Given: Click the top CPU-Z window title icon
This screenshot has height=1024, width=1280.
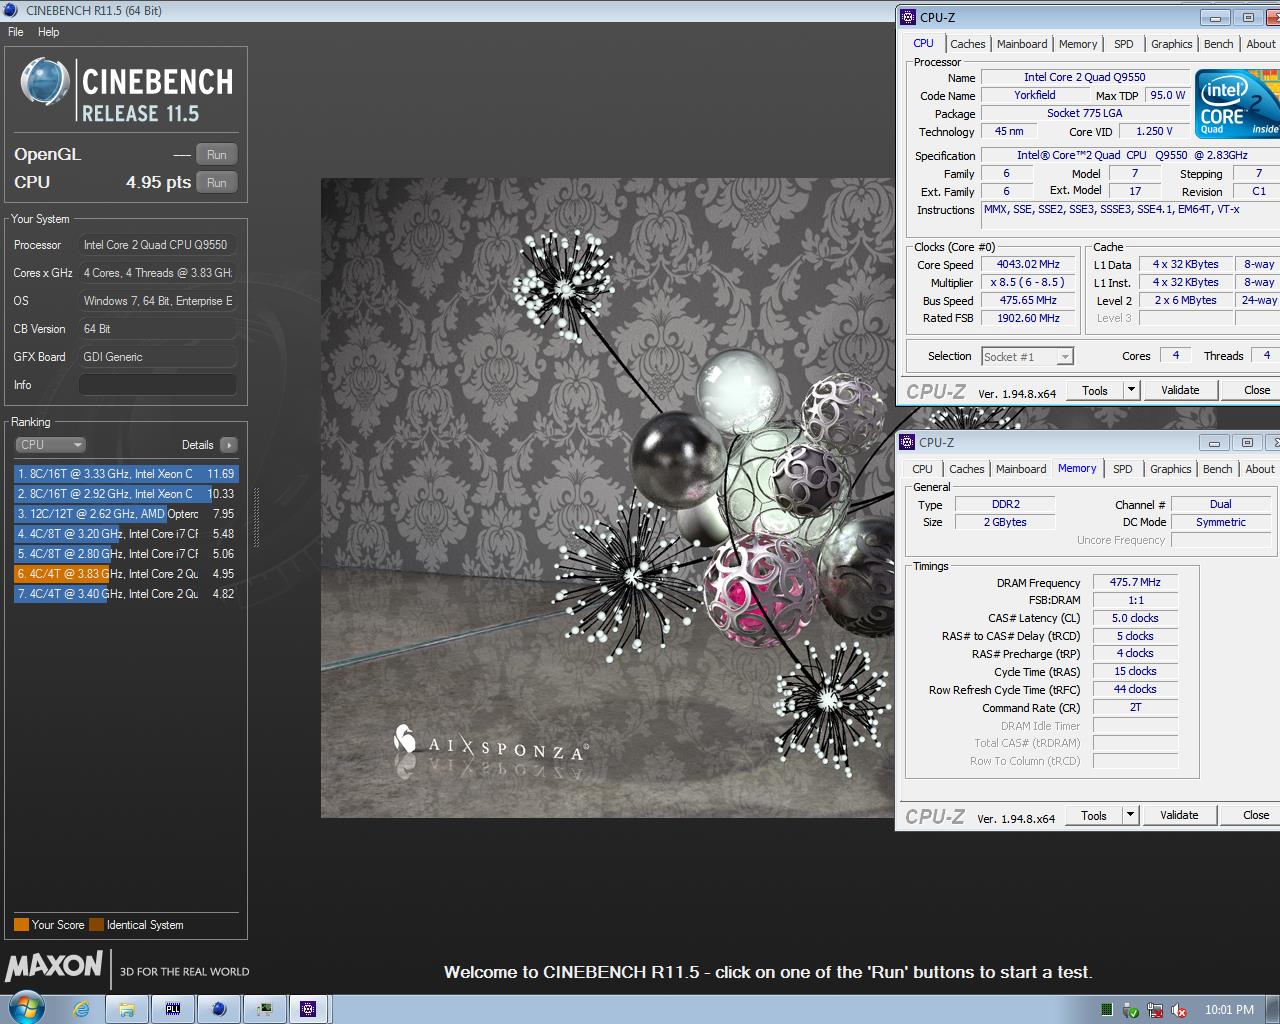Looking at the screenshot, I should (908, 17).
